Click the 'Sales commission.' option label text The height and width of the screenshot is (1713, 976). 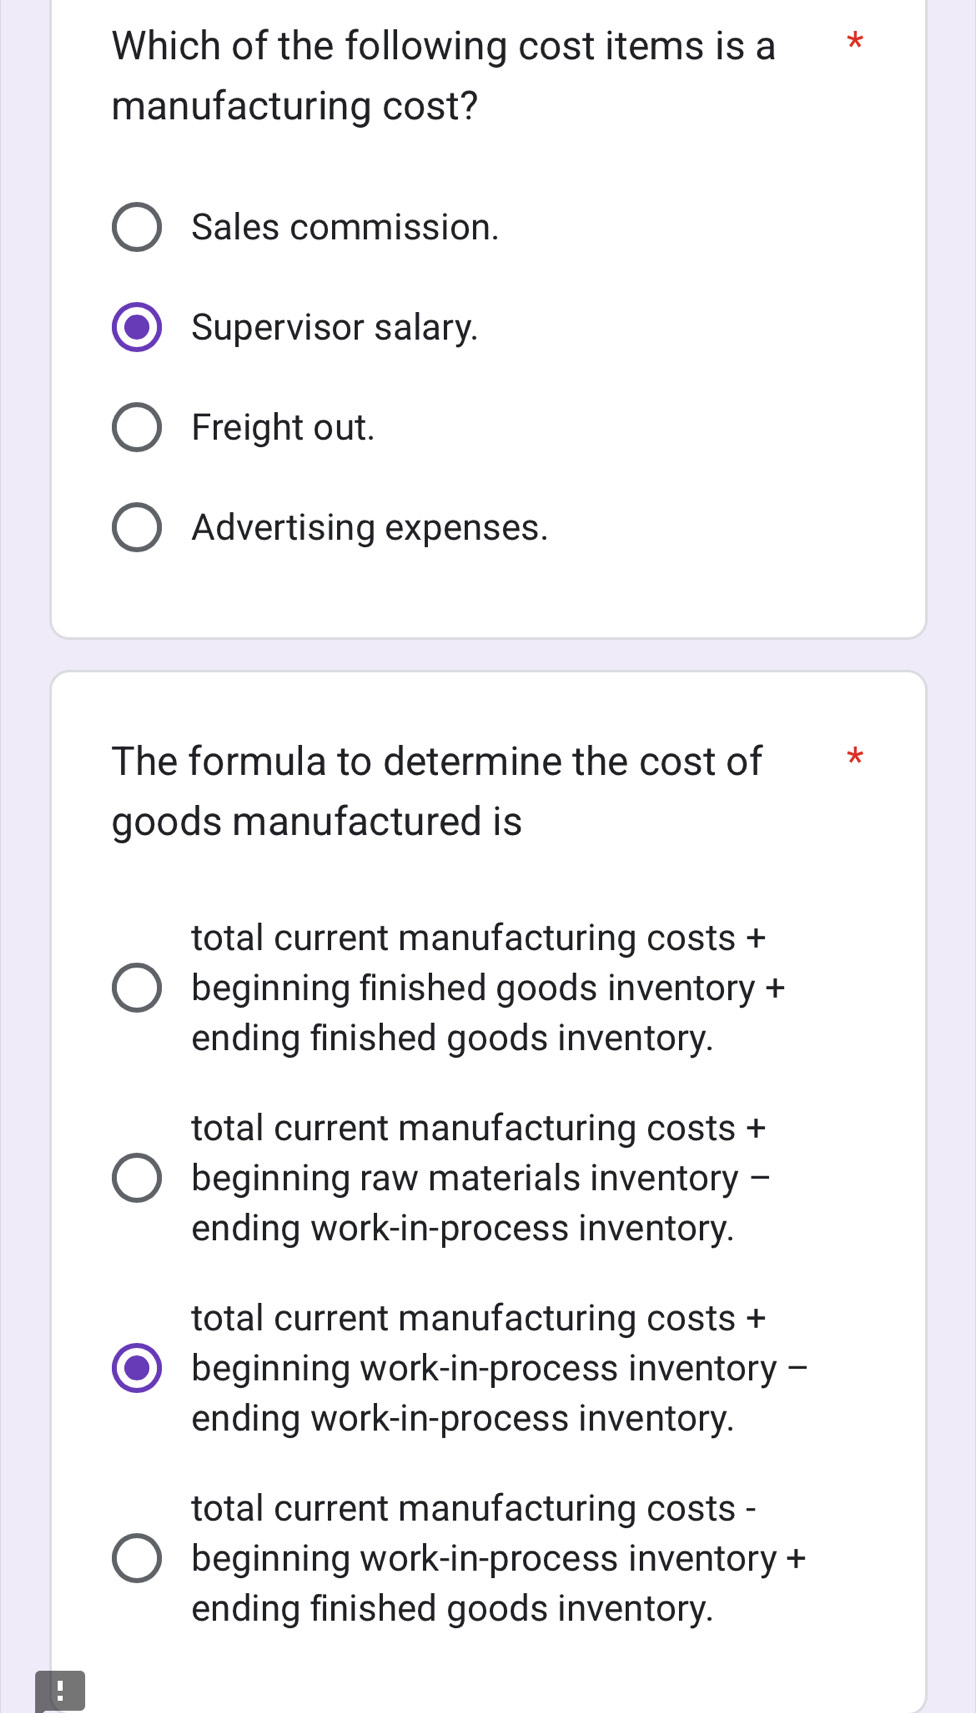pos(345,227)
